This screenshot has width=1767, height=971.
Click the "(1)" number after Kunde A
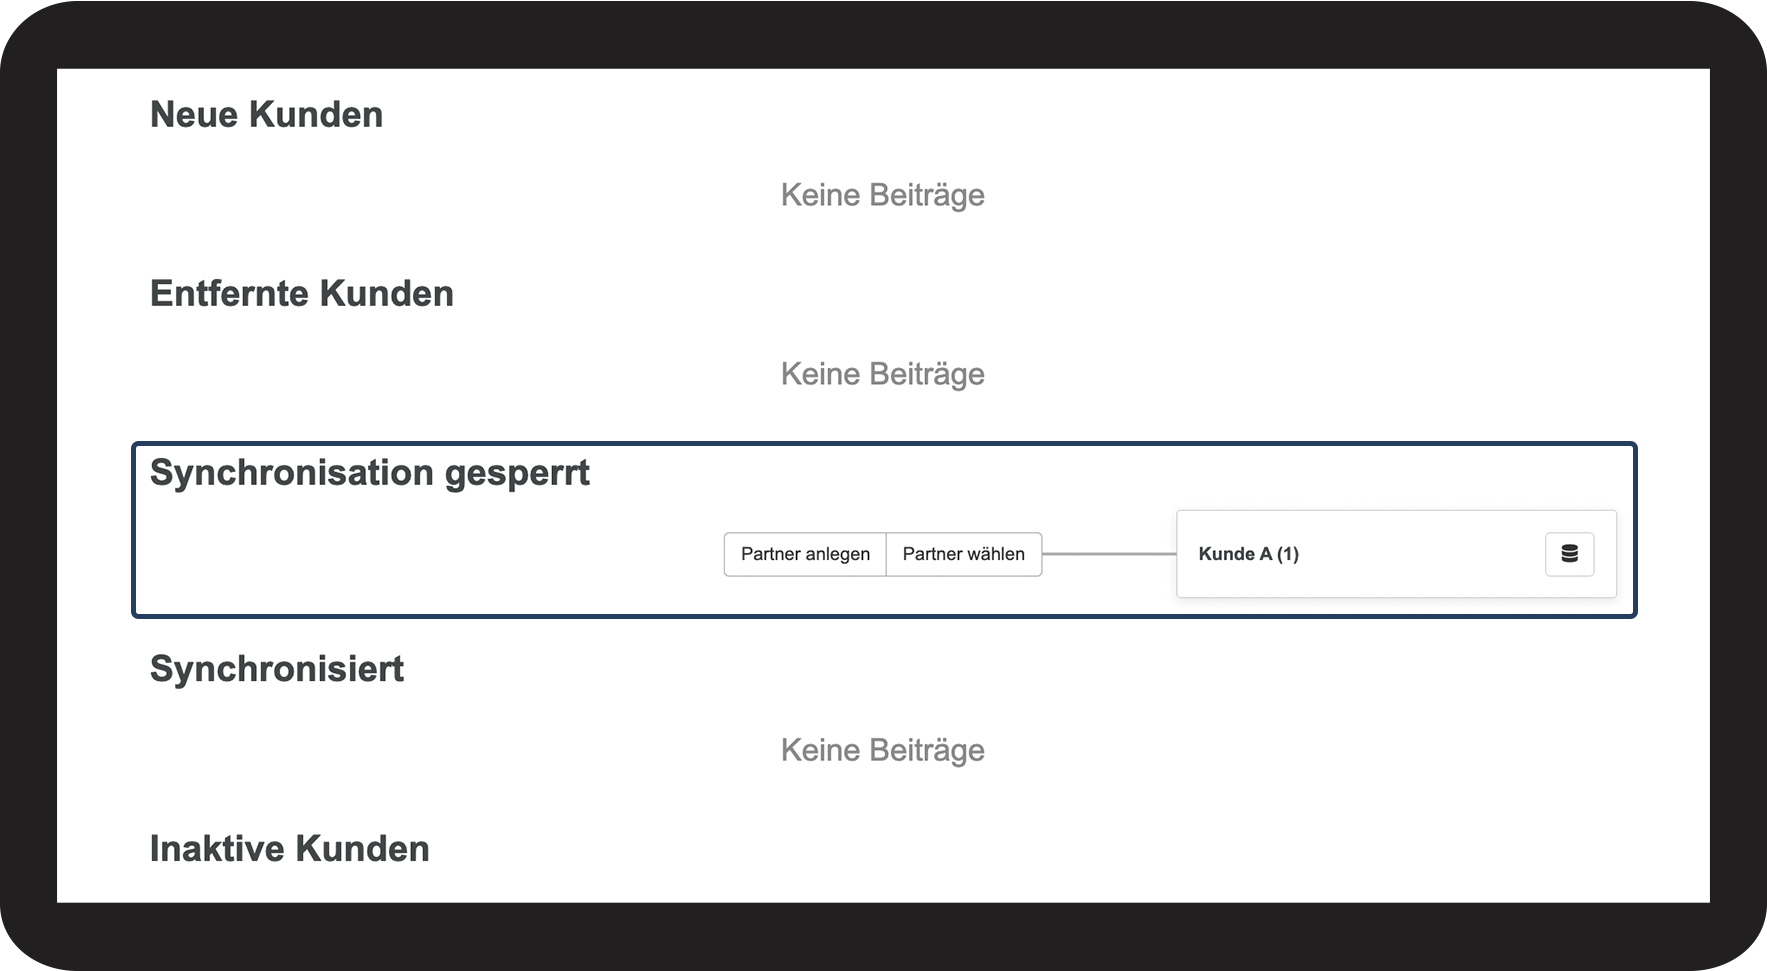coord(1287,554)
